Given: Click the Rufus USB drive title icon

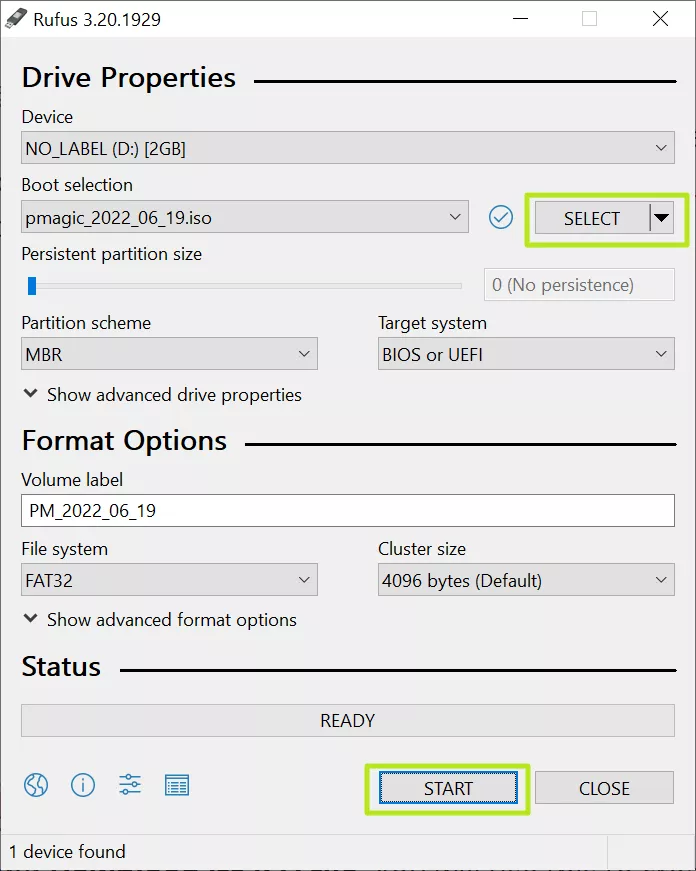Looking at the screenshot, I should [15, 19].
